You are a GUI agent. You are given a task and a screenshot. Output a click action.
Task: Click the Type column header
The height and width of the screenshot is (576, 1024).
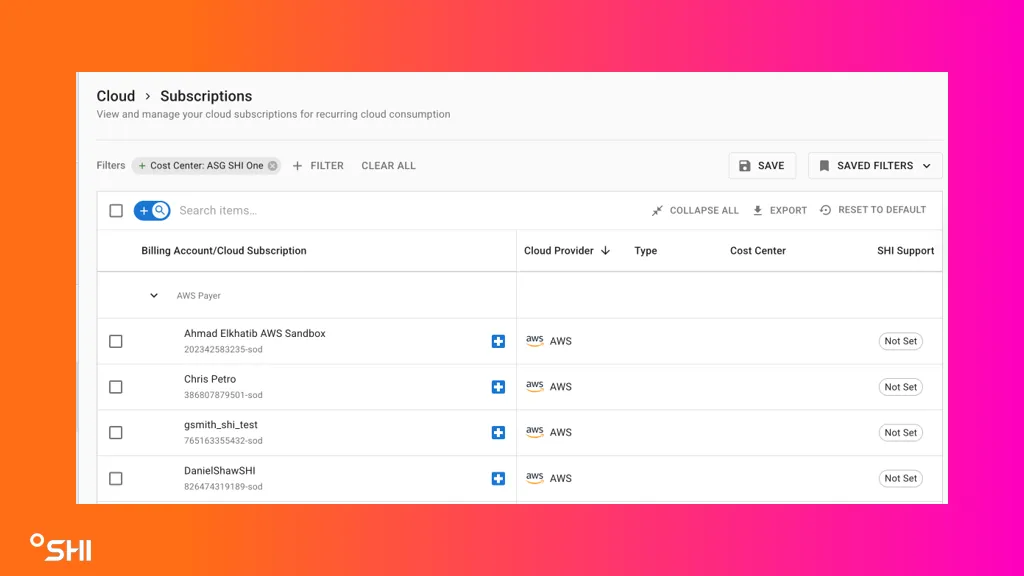pyautogui.click(x=646, y=251)
